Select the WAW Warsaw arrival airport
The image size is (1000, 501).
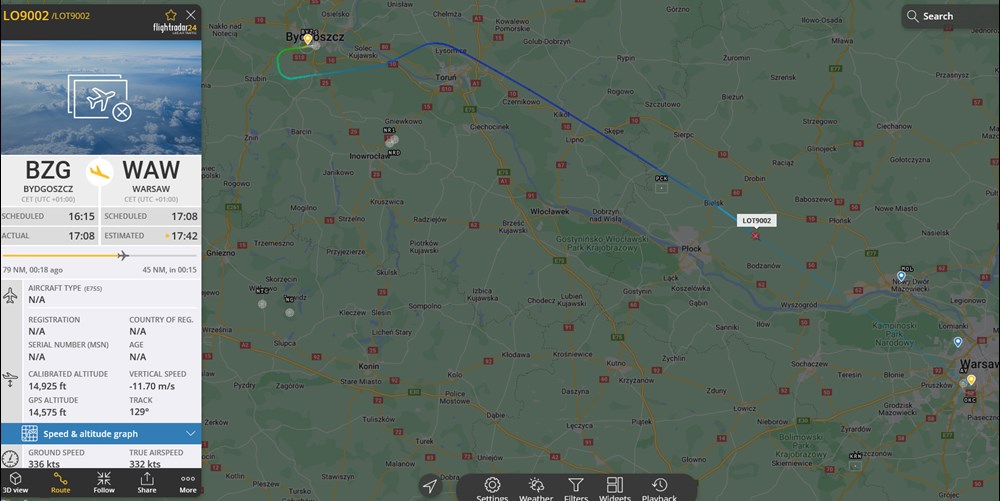pos(151,179)
